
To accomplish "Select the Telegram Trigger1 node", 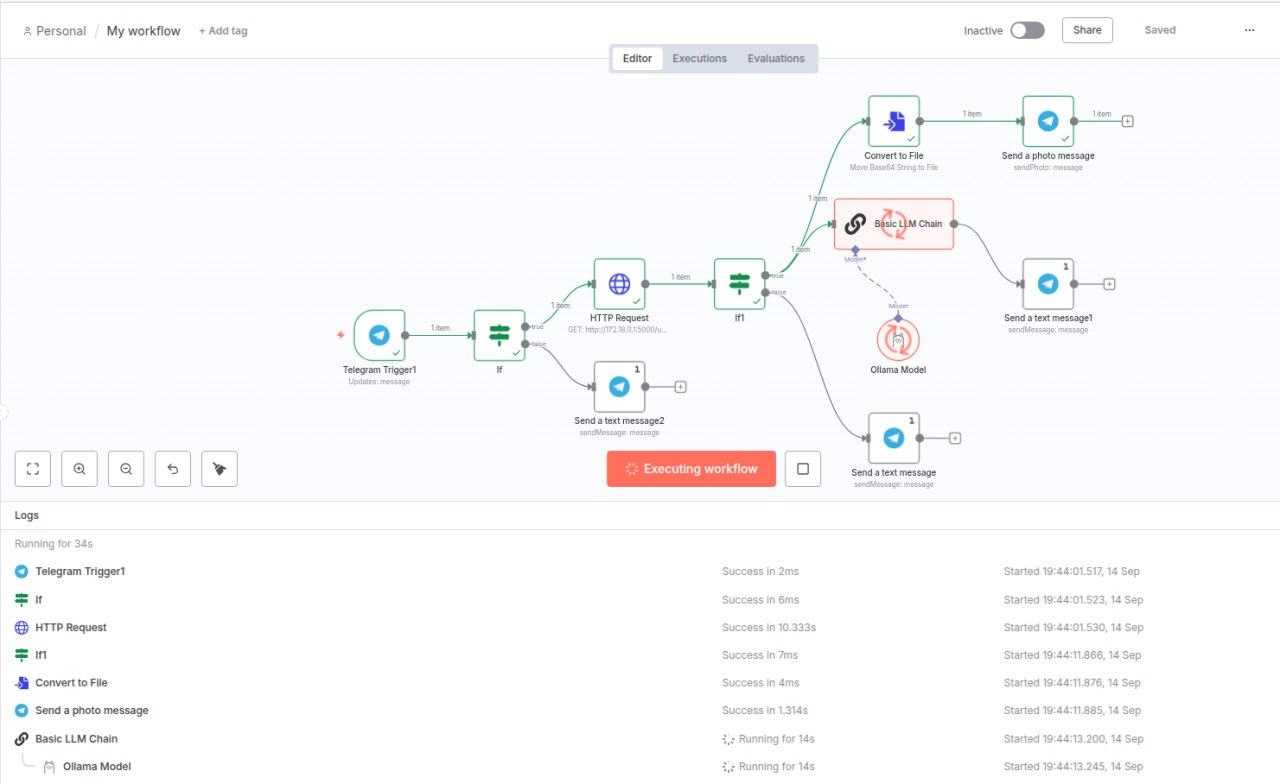I will pos(379,335).
